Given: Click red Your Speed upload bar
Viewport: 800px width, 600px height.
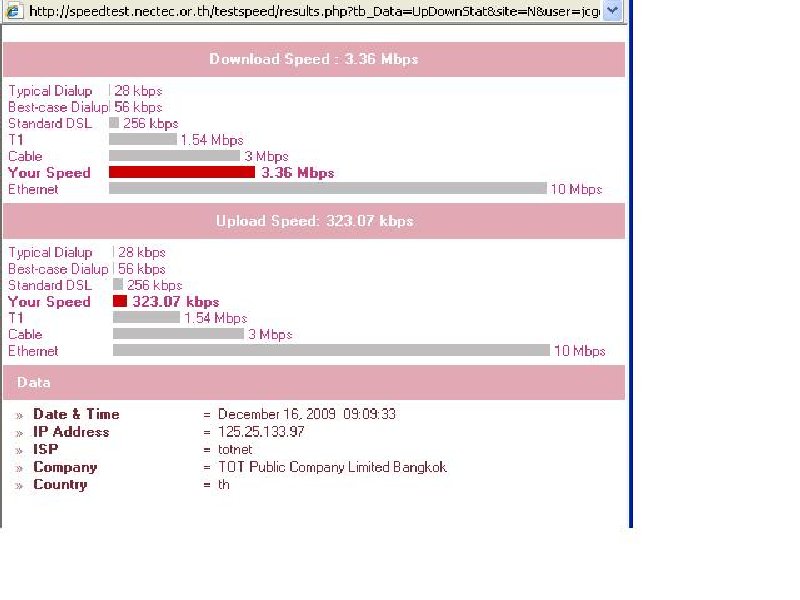Looking at the screenshot, I should pyautogui.click(x=119, y=301).
